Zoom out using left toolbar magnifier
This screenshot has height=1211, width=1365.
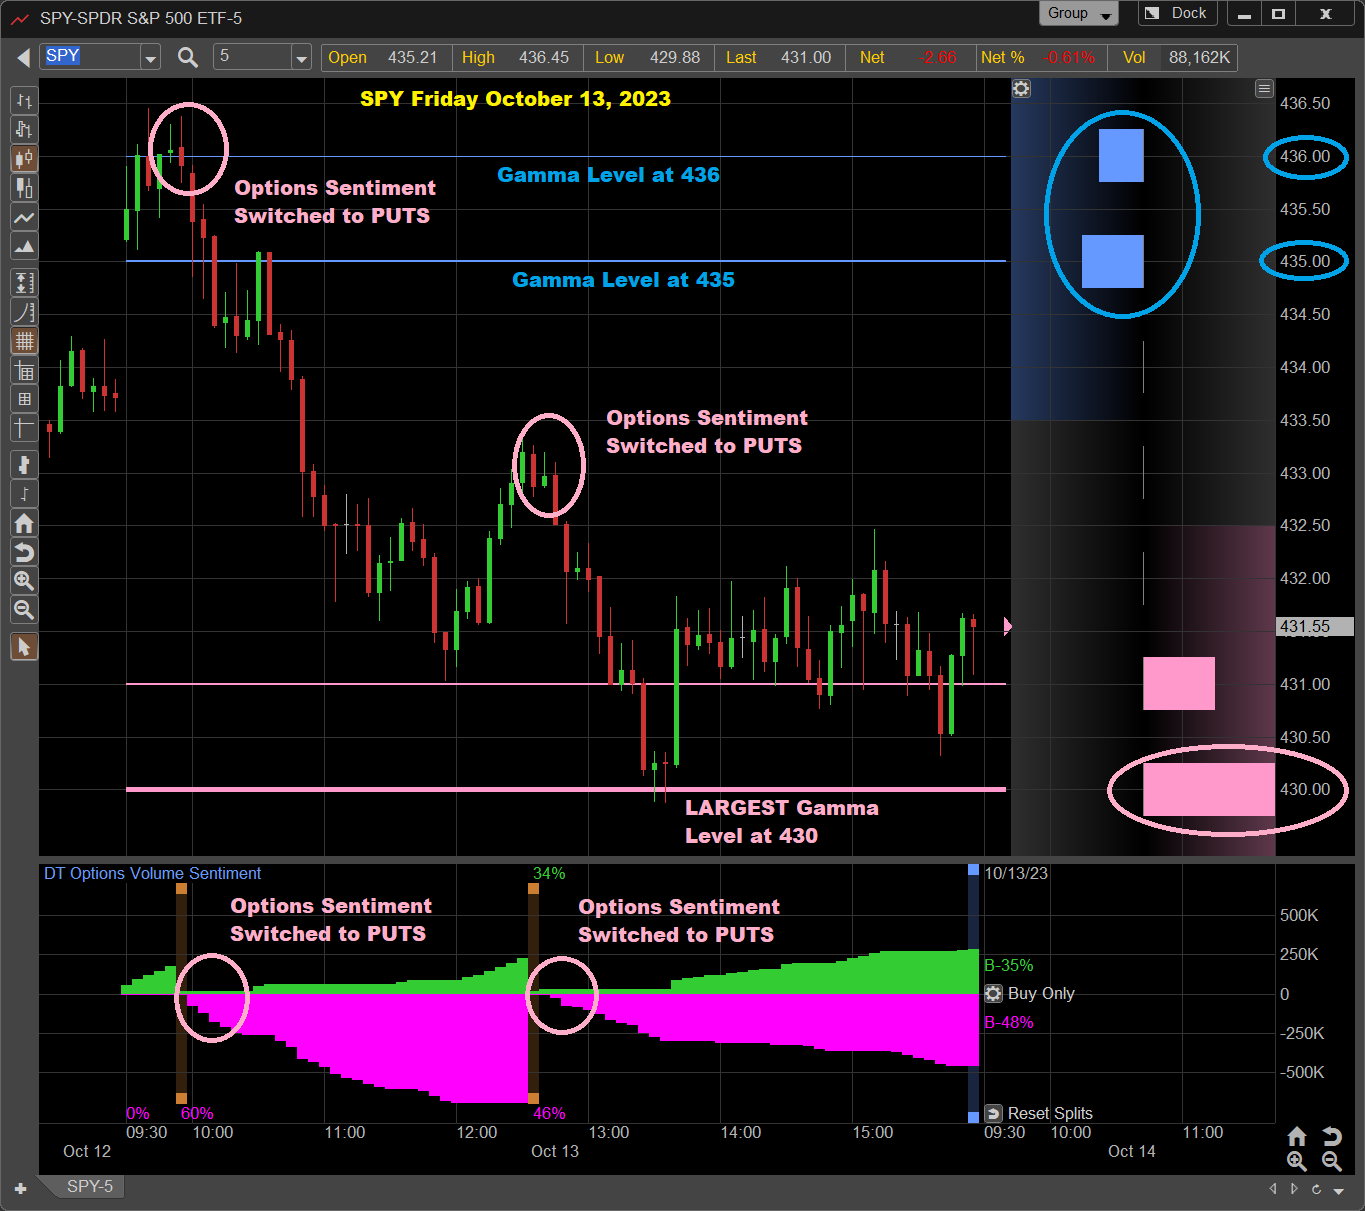pos(24,610)
